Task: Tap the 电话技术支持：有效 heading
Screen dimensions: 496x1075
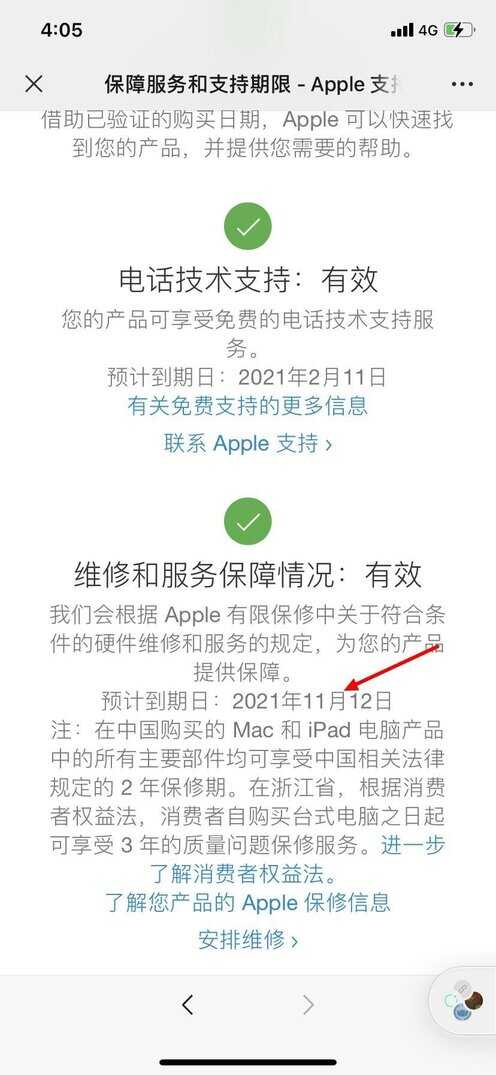Action: (x=248, y=279)
